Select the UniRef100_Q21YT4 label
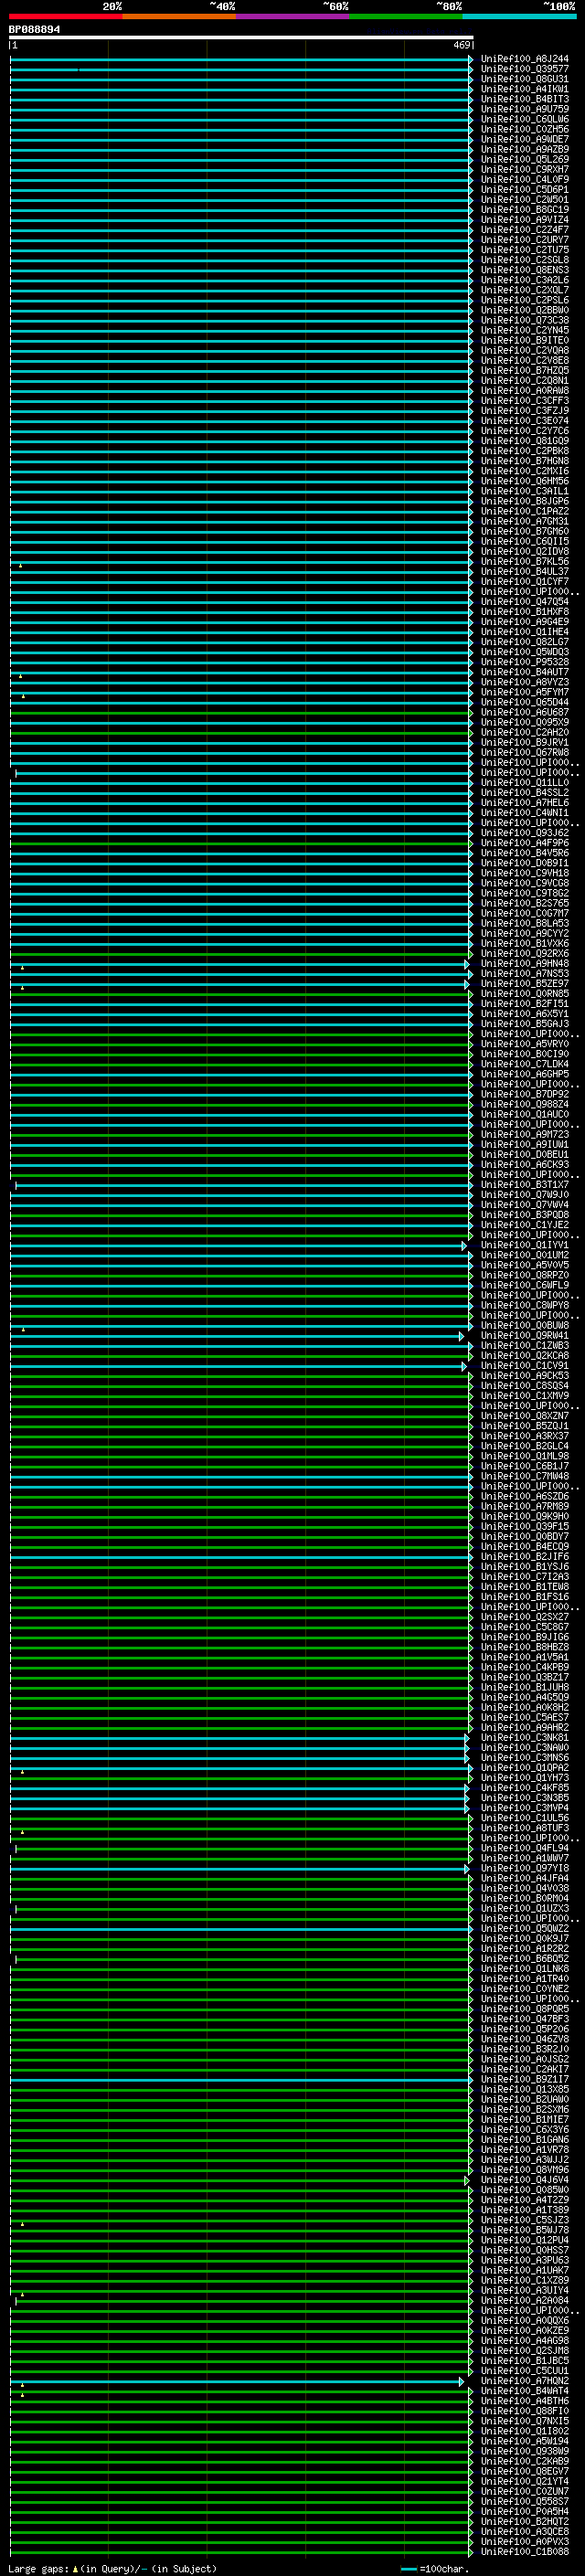Screen dimensions: 585x2576 pos(524,2482)
